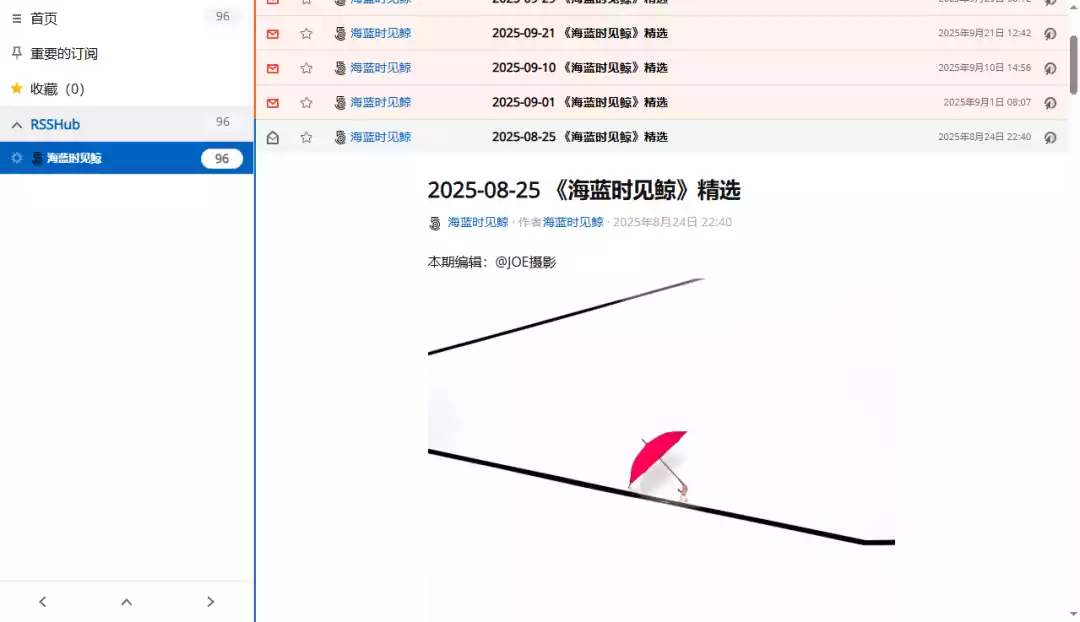Toggle read status of the 2025-08-25 article
This screenshot has width=1080, height=622.
pos(272,136)
